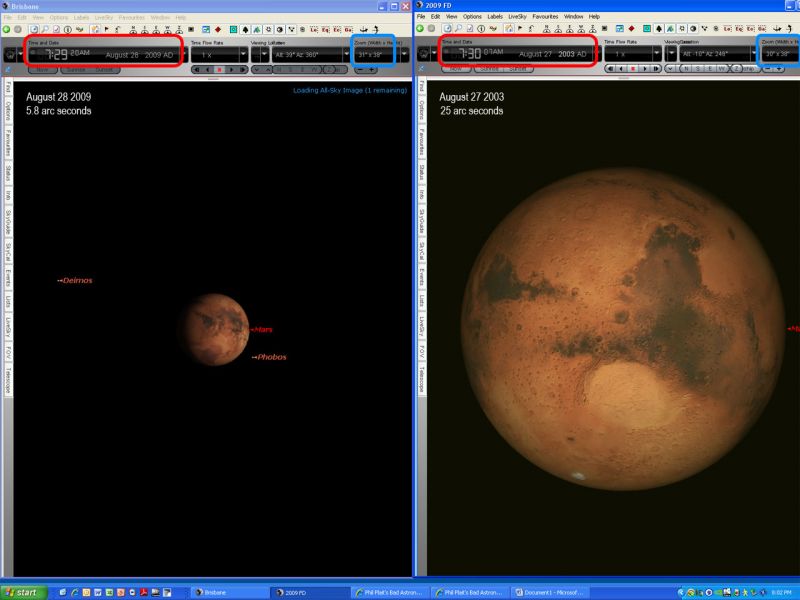
Task: Open the cursor tool dropdown arrow in Brisbane window
Action: tap(21, 54)
